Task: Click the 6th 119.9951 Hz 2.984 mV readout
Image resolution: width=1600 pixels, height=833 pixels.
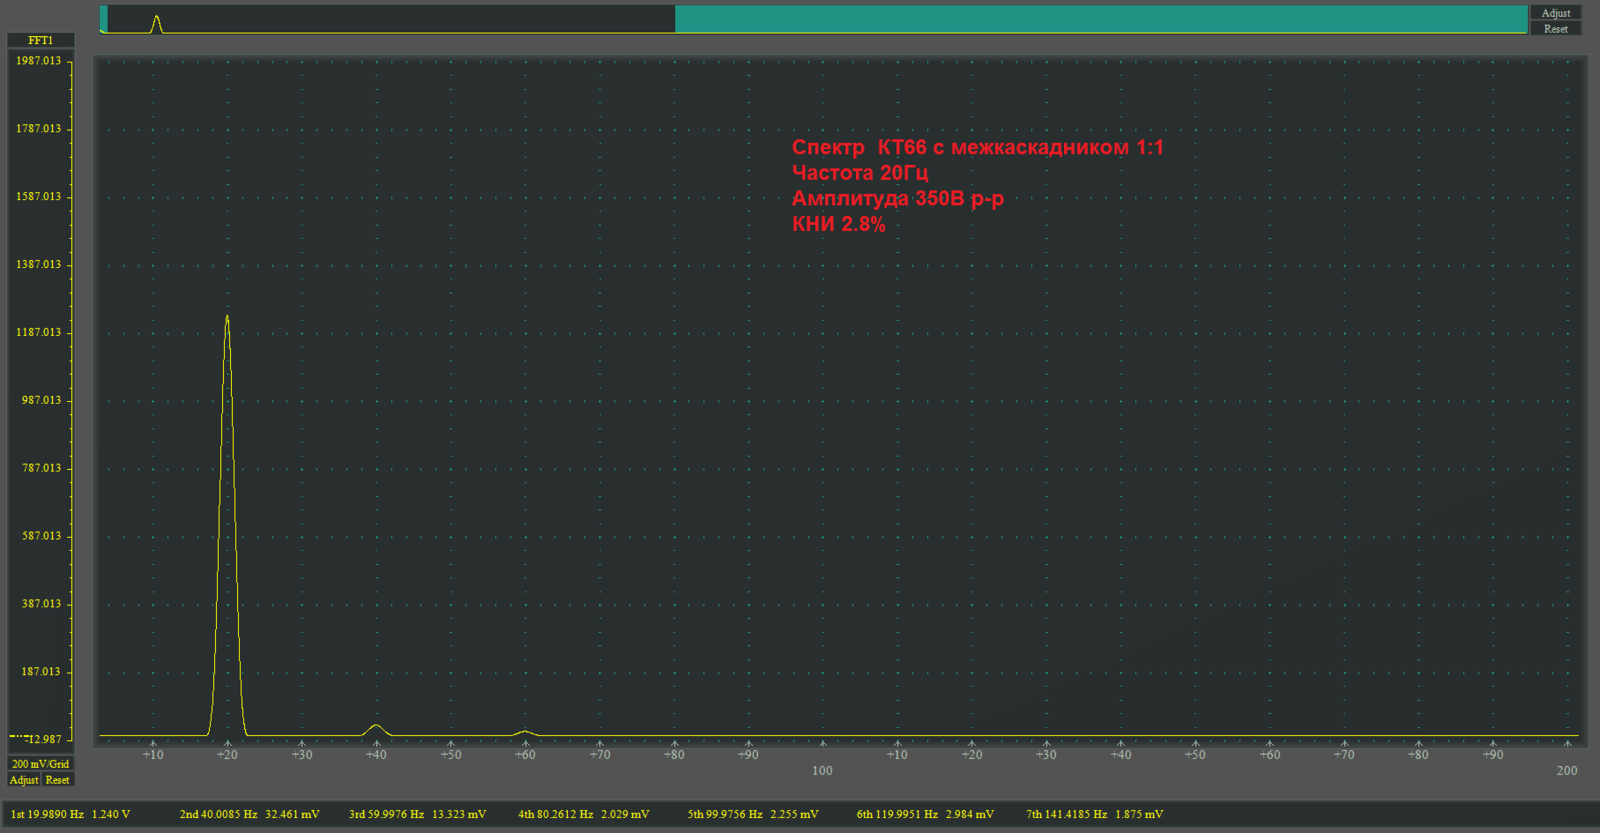Action: coord(925,814)
